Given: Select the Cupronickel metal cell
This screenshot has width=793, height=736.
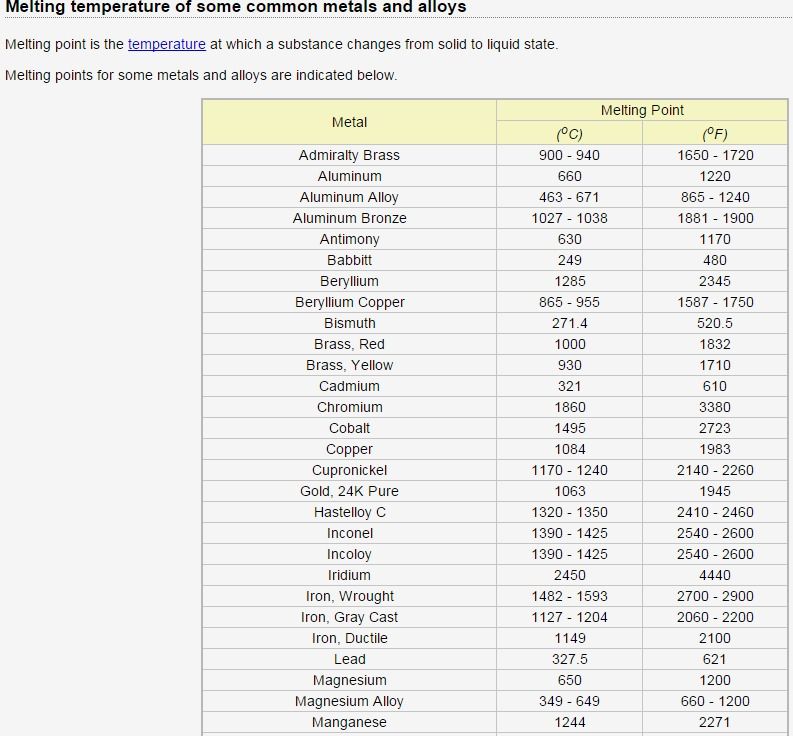Looking at the screenshot, I should [349, 470].
